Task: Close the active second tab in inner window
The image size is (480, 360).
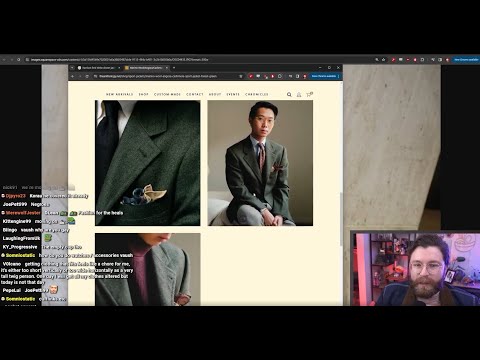Action: (x=167, y=68)
